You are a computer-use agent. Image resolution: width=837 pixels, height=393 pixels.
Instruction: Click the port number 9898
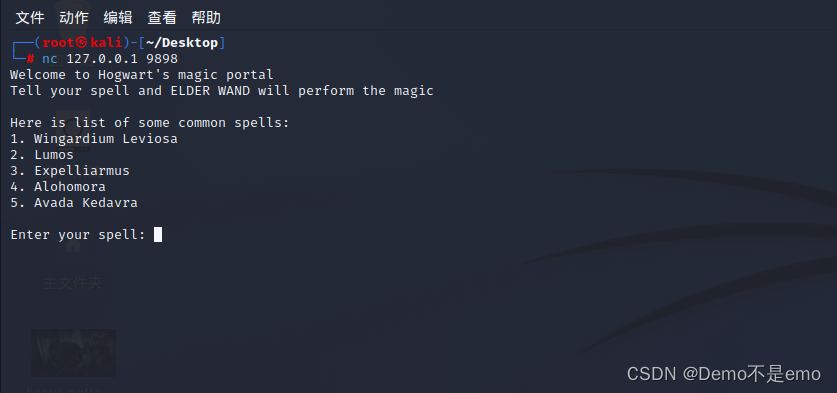pos(162,59)
